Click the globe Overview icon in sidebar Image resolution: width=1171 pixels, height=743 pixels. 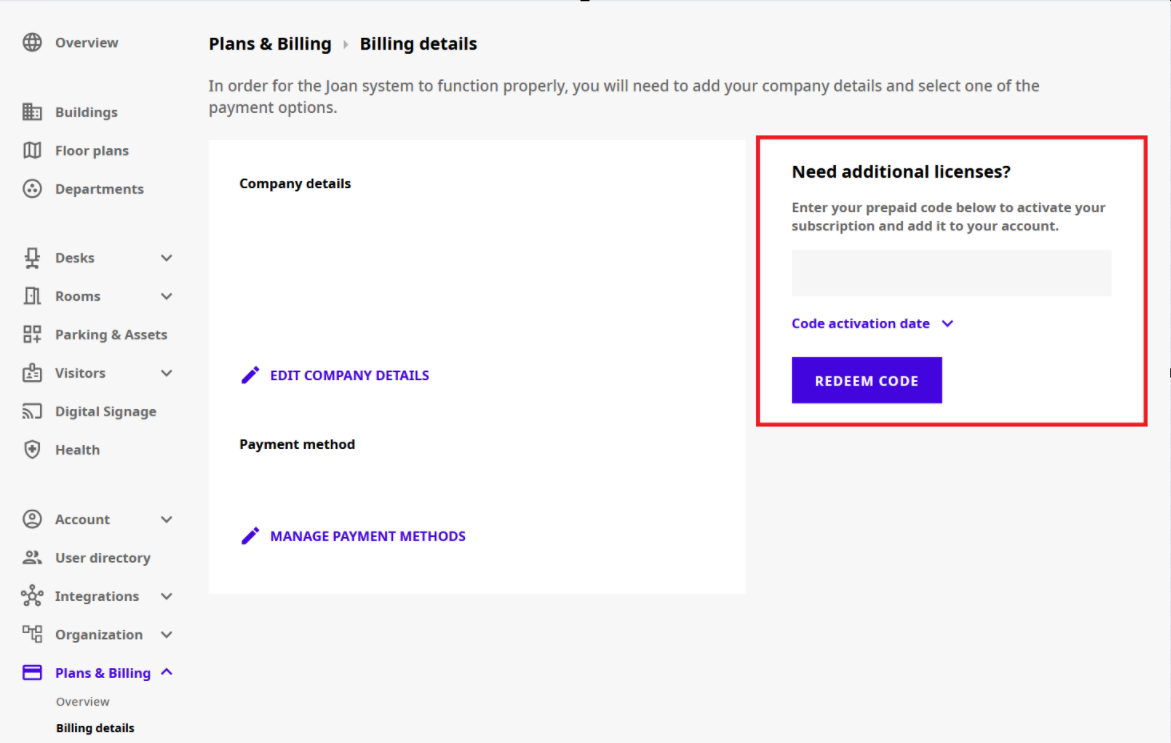point(32,43)
